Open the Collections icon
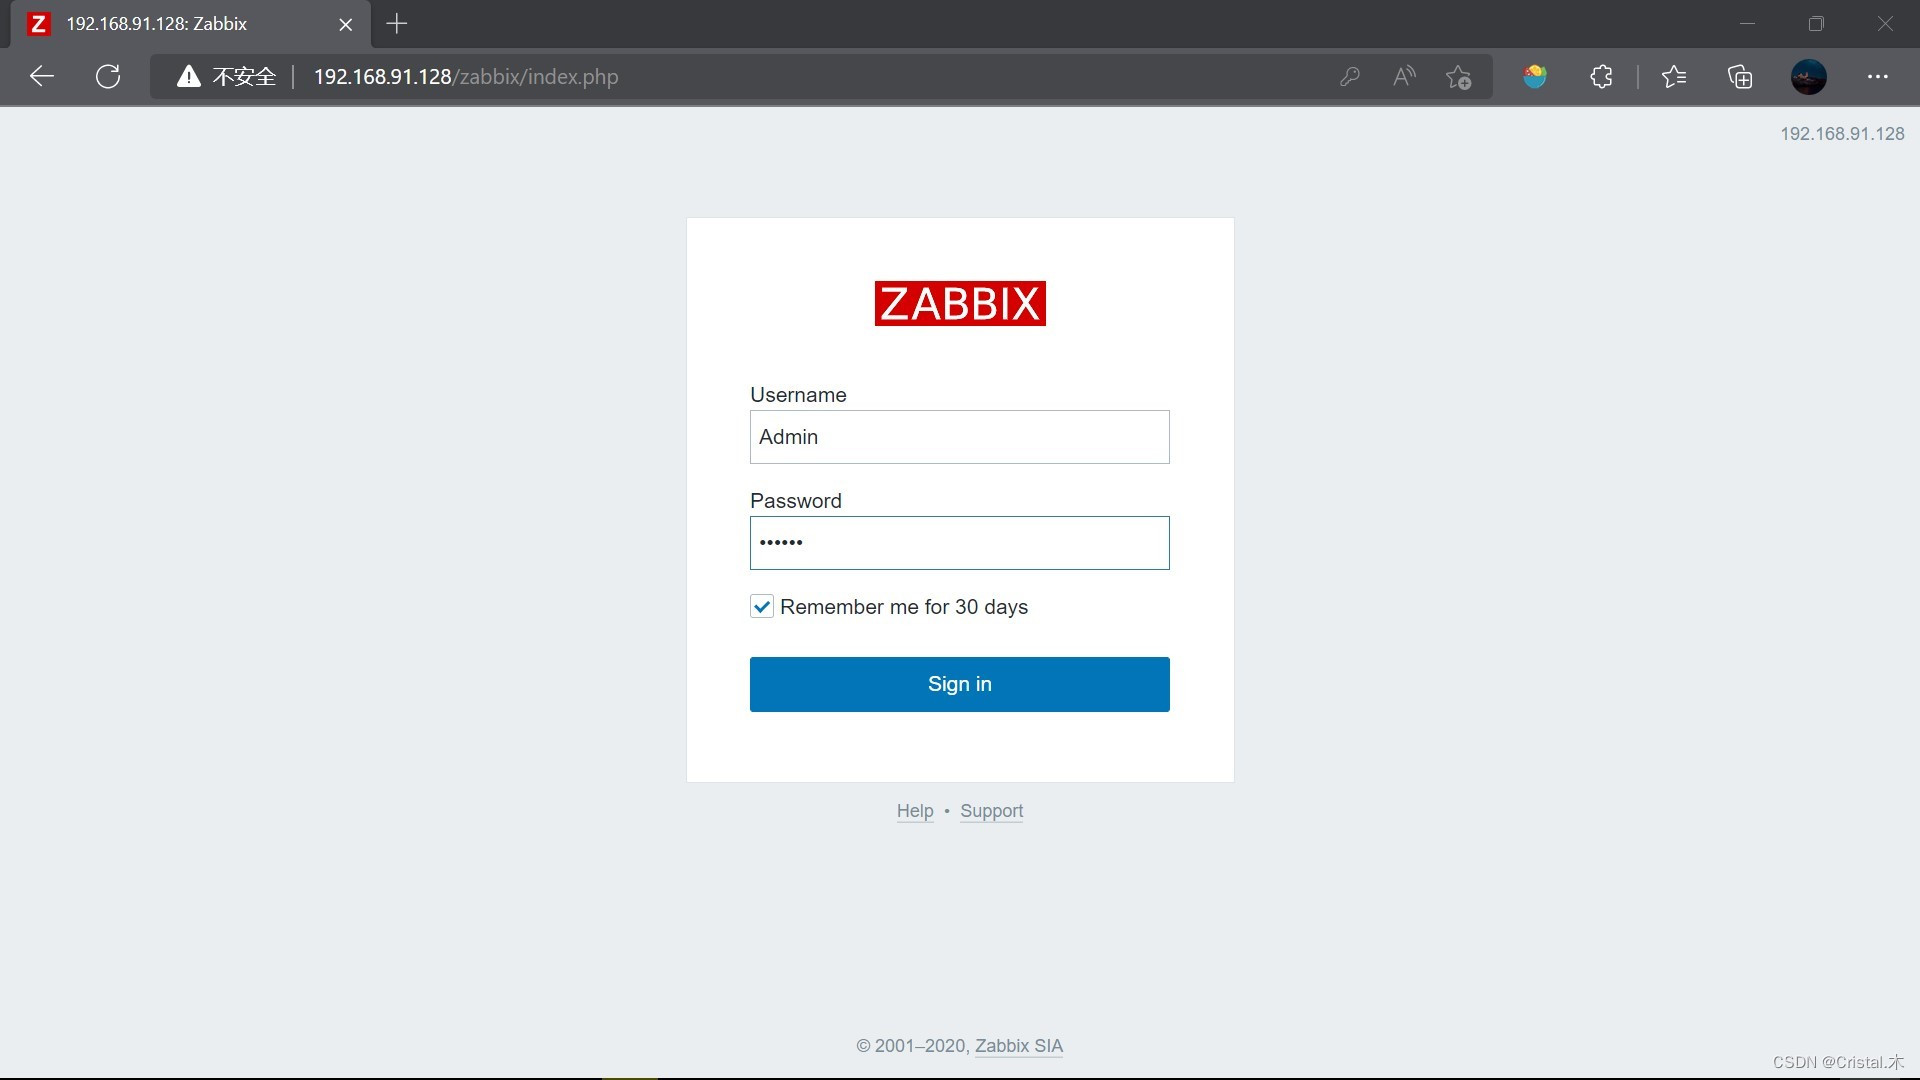This screenshot has height=1080, width=1920. [x=1740, y=76]
